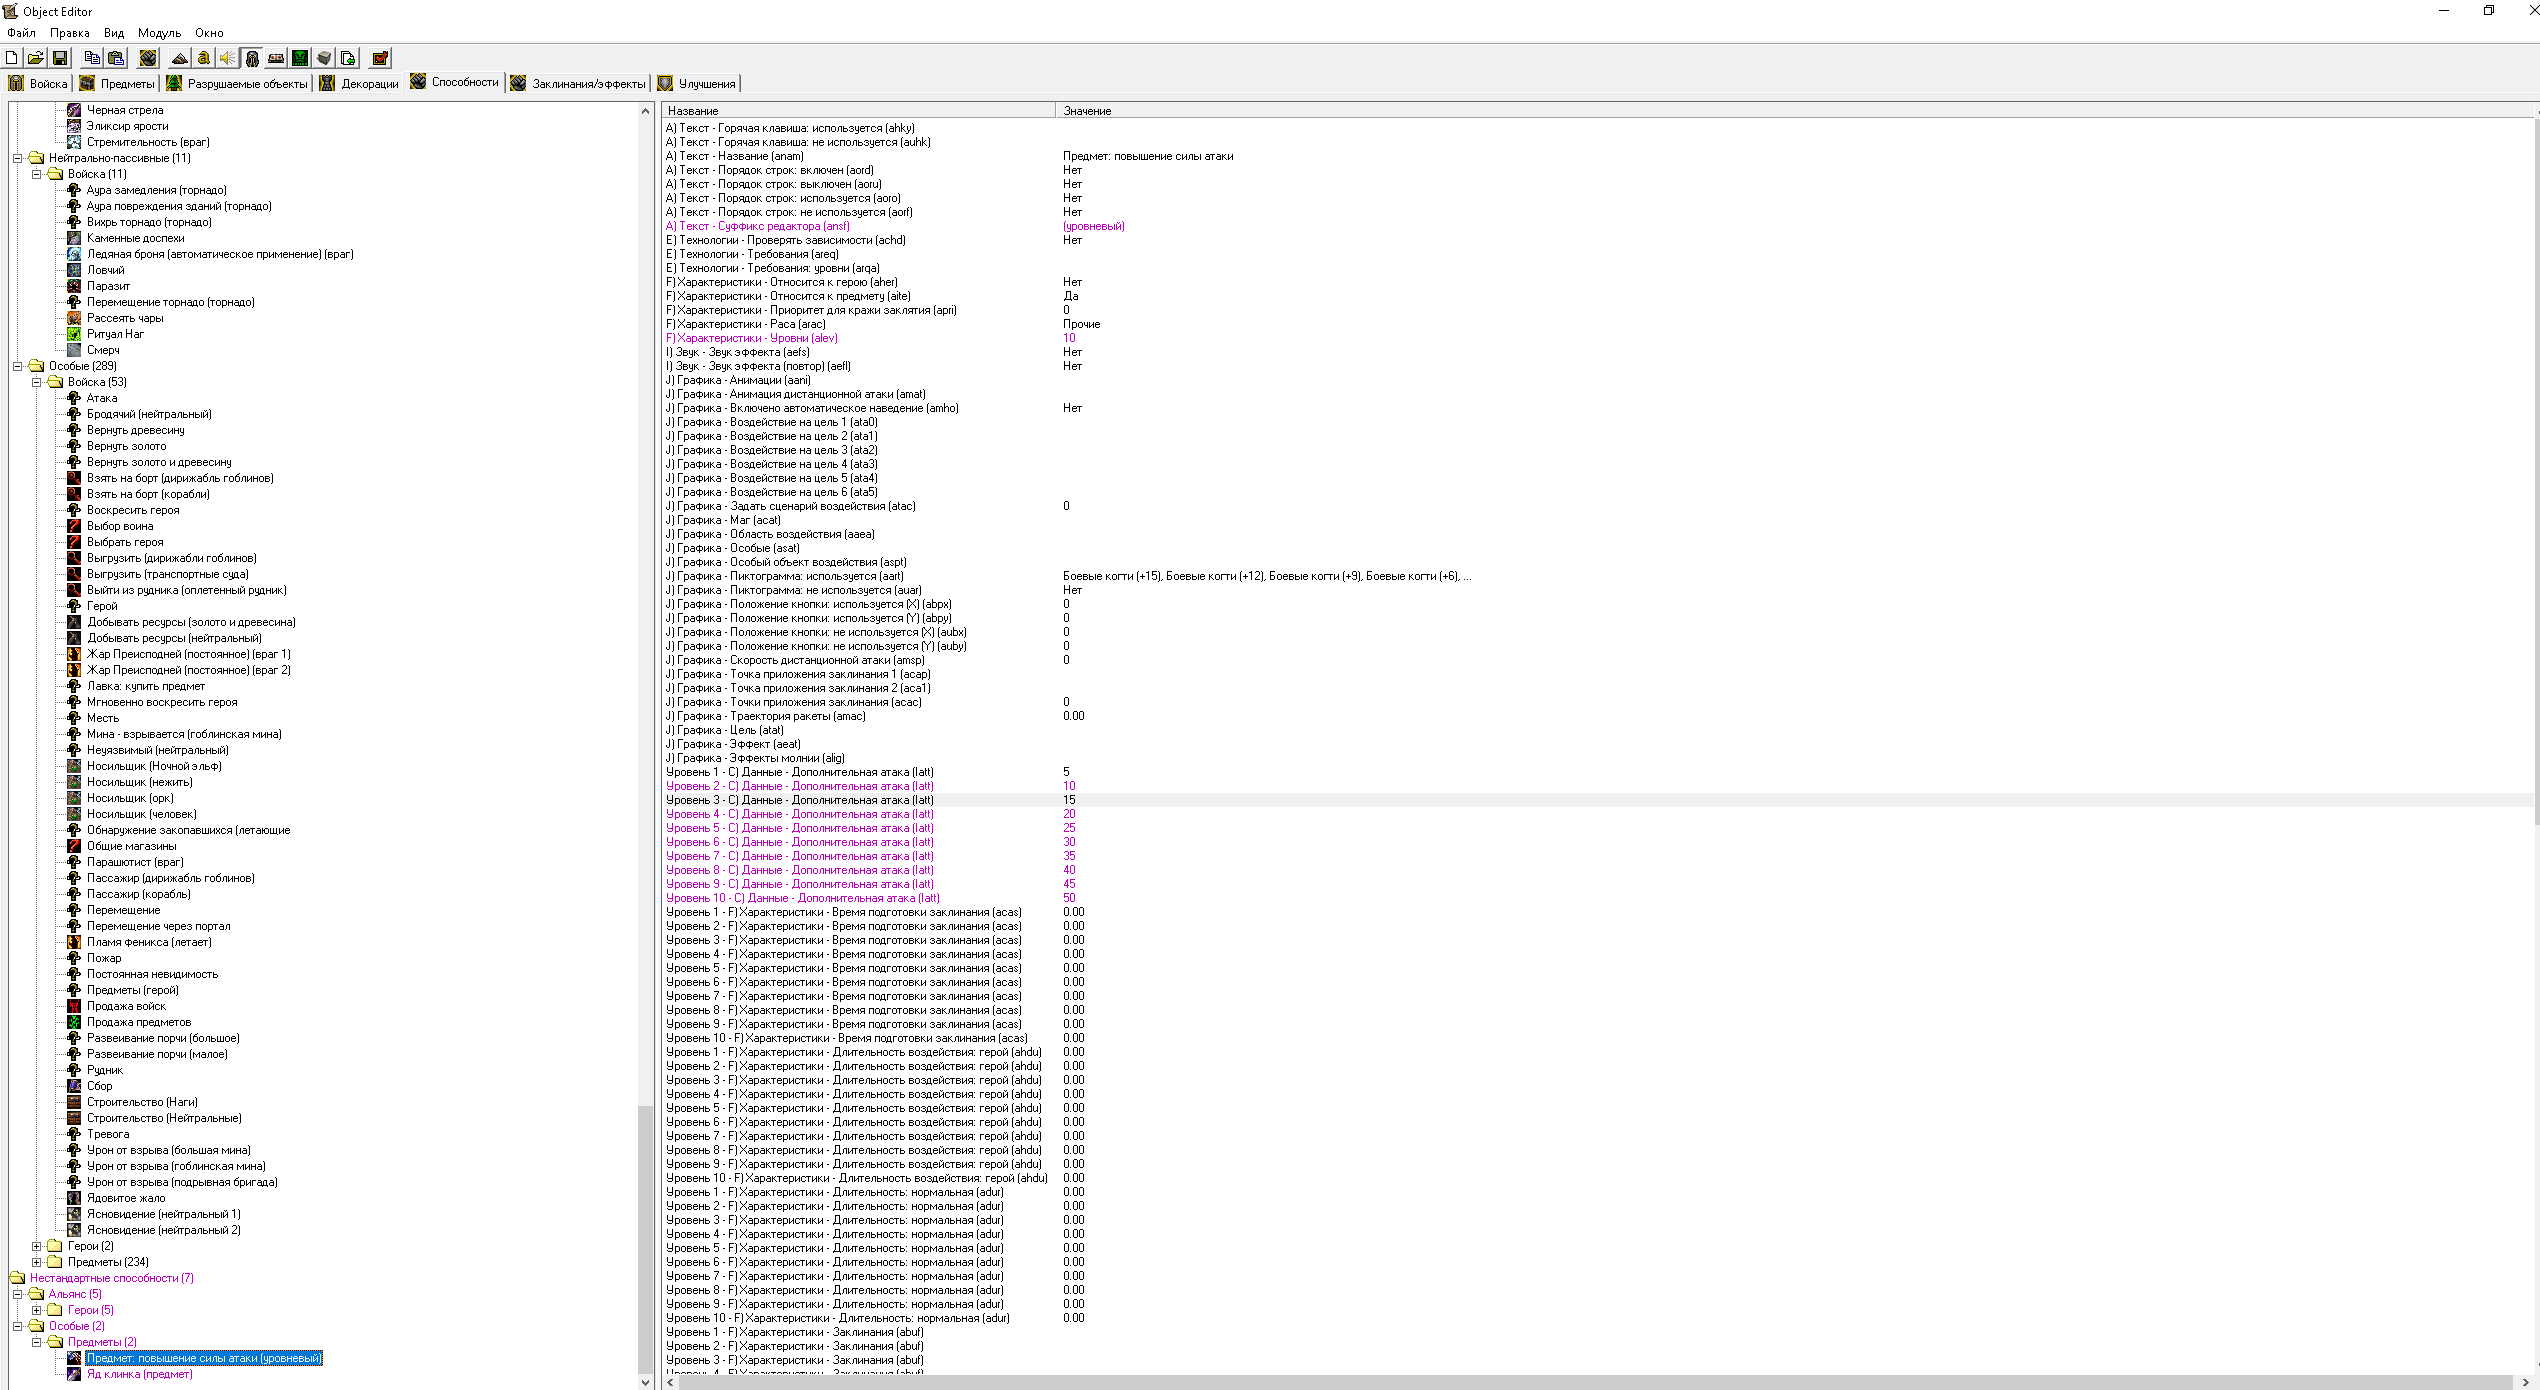Expand the Герои (2) folder node
Screen dimensions: 2540x1390
tap(36, 1246)
